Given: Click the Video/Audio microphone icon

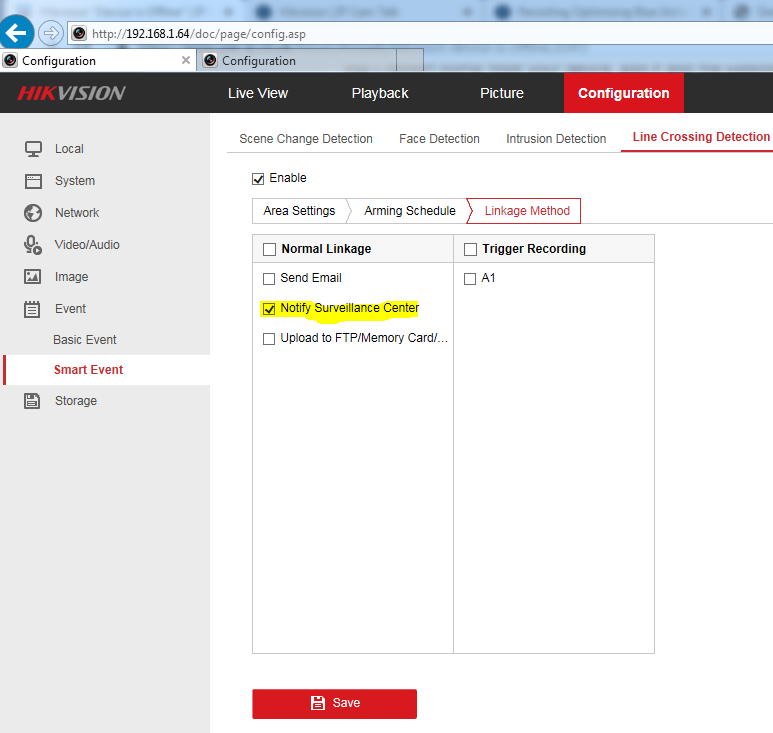Looking at the screenshot, I should pos(33,245).
